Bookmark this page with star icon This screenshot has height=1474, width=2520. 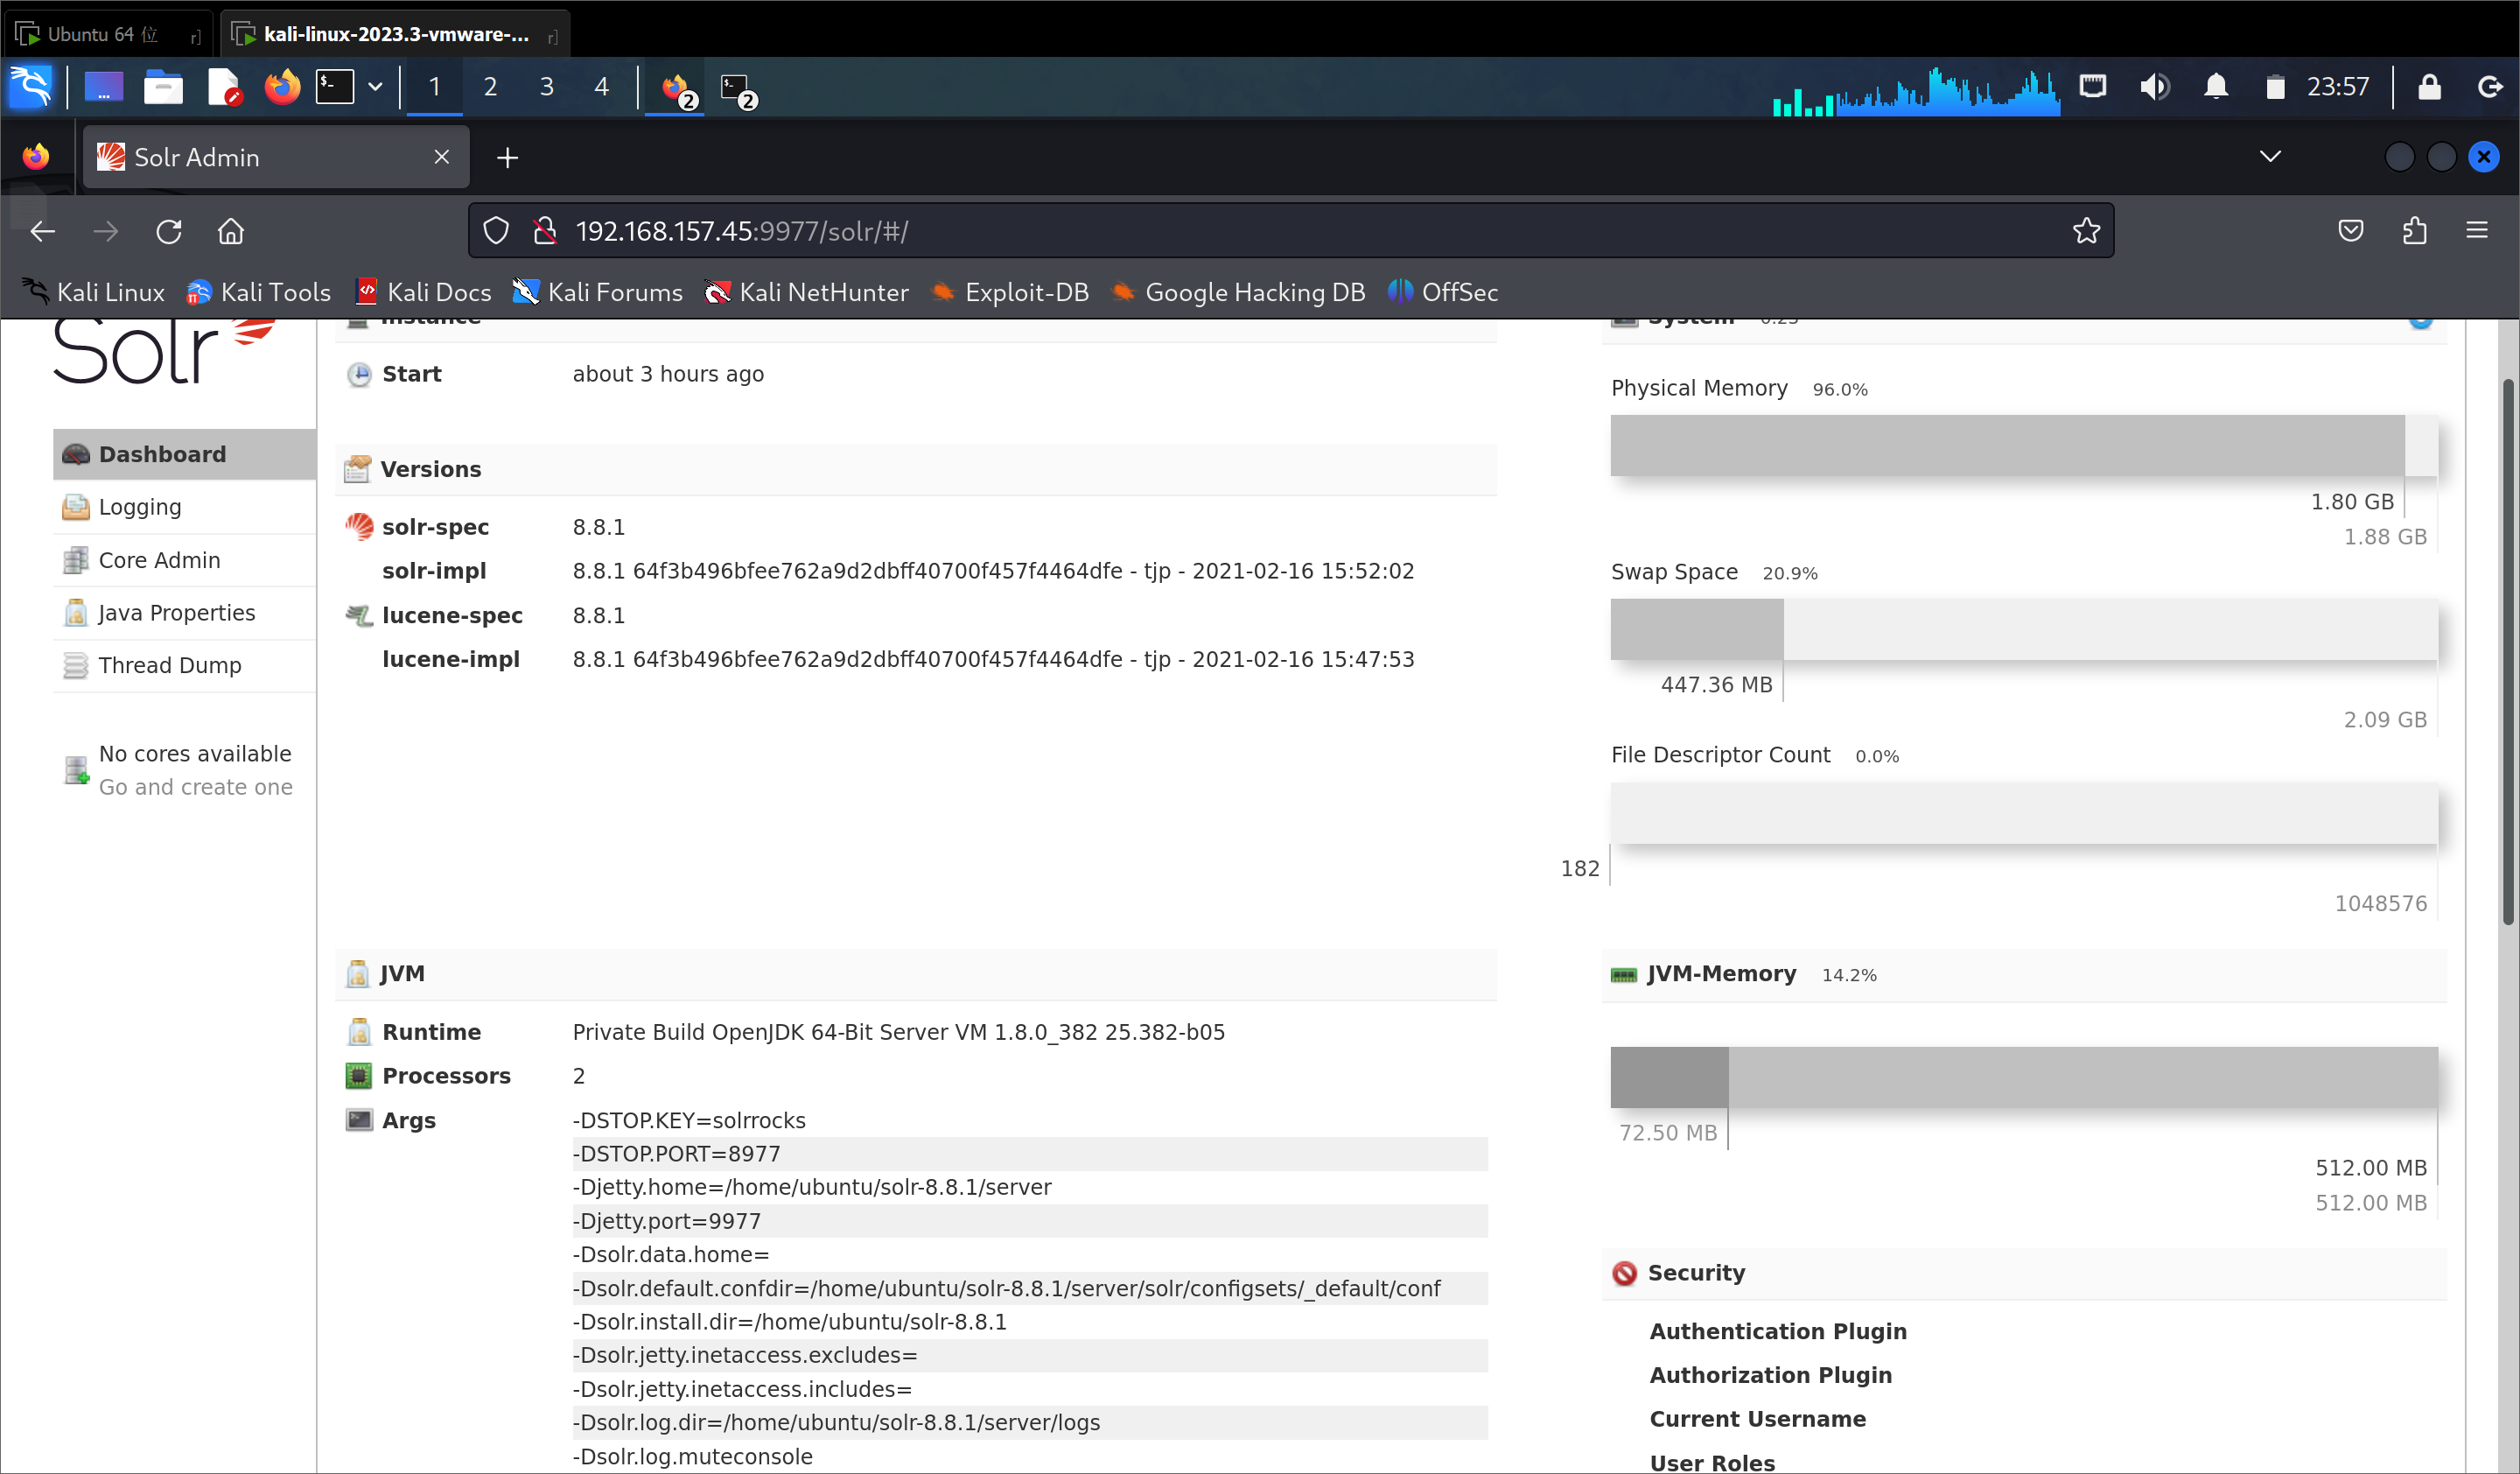[2085, 231]
